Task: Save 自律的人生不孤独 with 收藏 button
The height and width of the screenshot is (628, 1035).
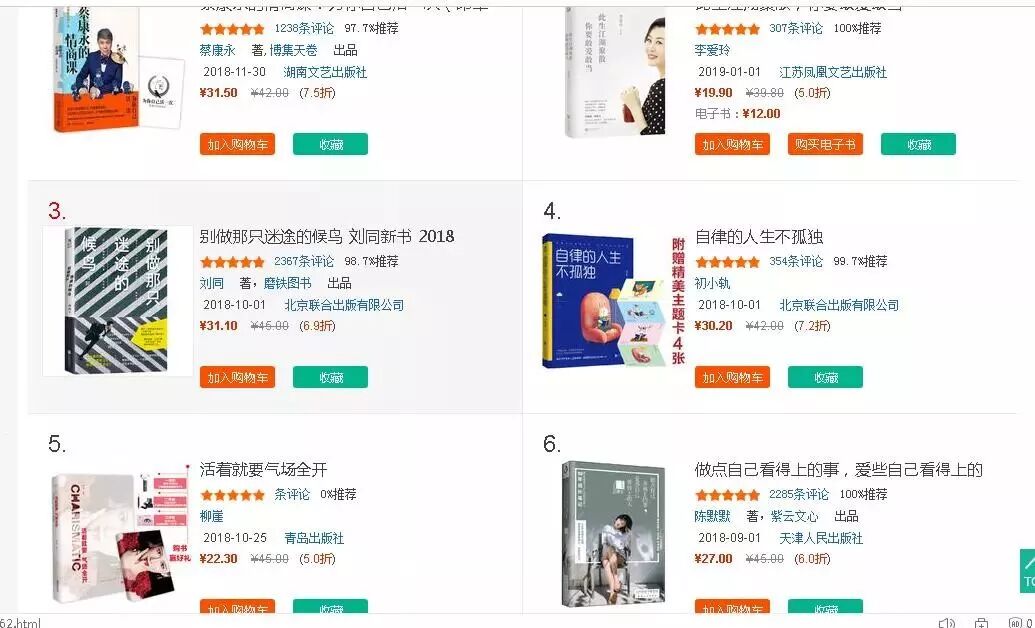Action: [825, 377]
